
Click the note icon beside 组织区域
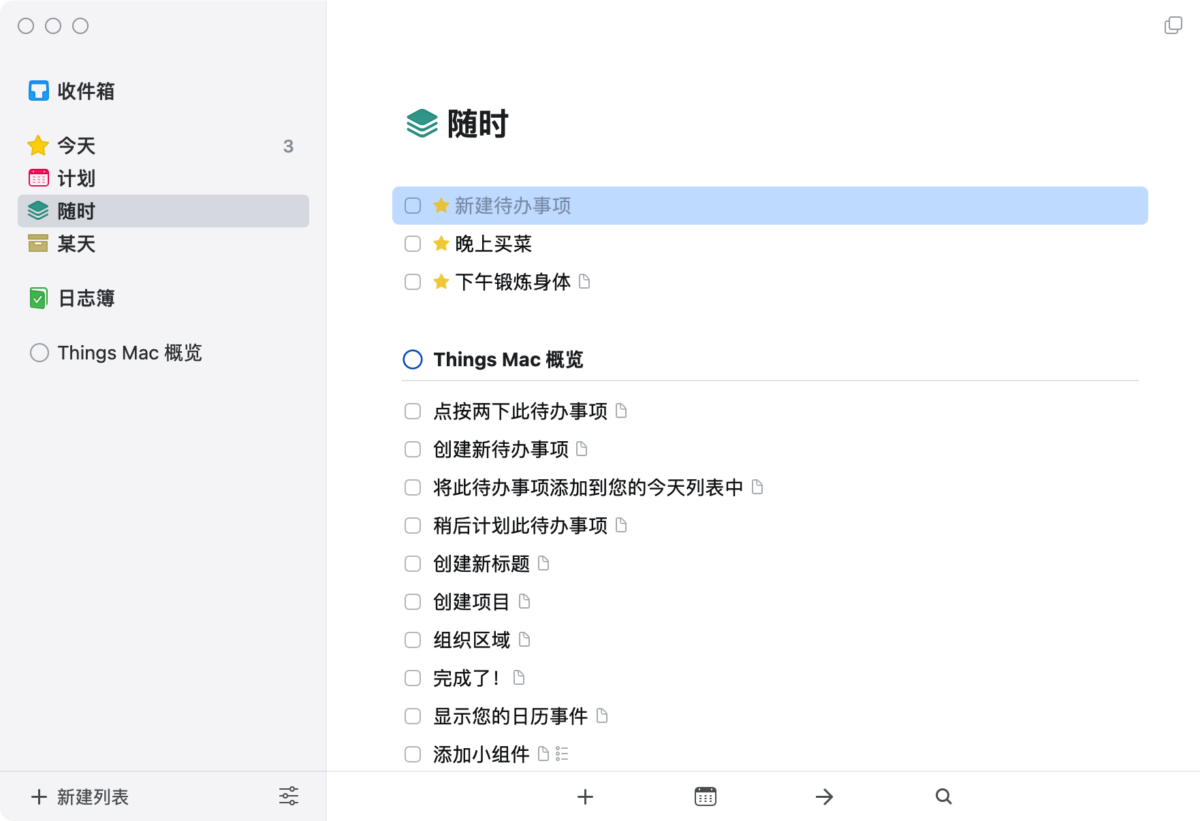coord(524,640)
